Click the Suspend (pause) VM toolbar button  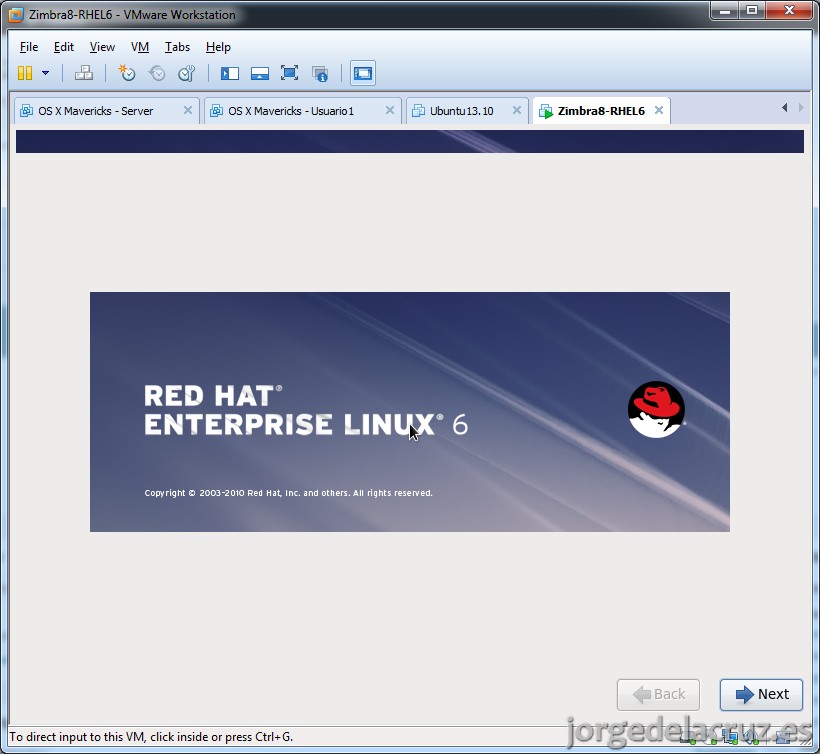pos(25,73)
